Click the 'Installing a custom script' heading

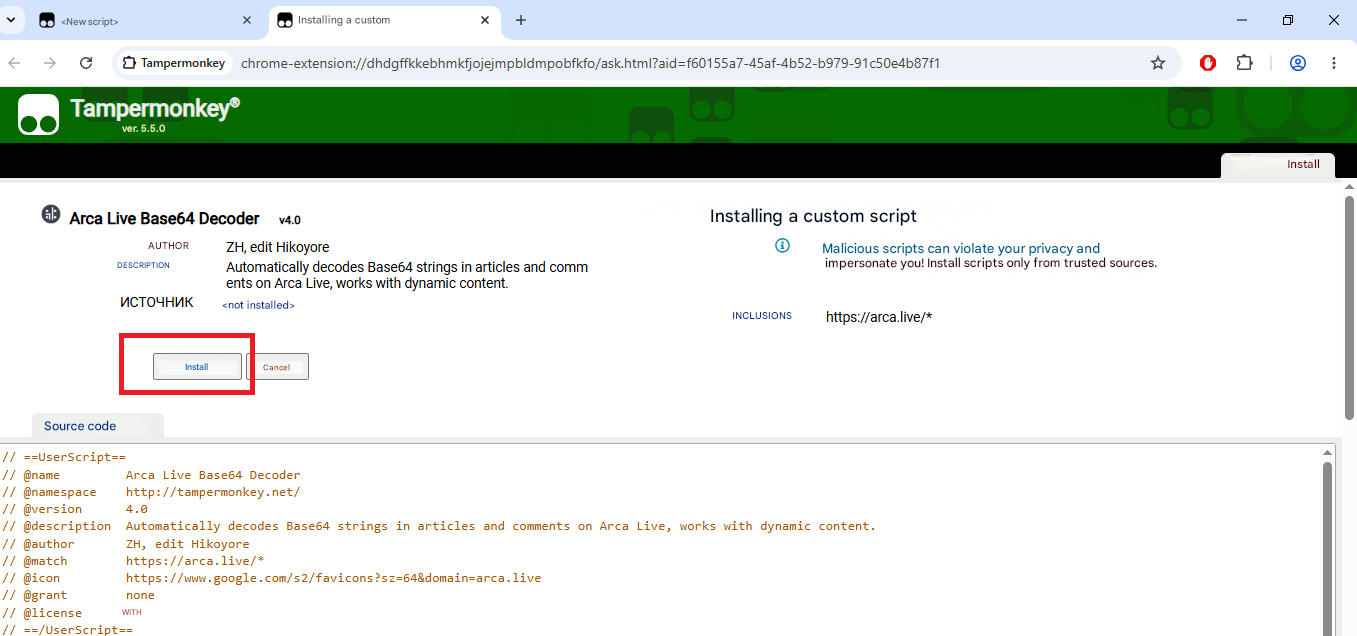coord(813,216)
